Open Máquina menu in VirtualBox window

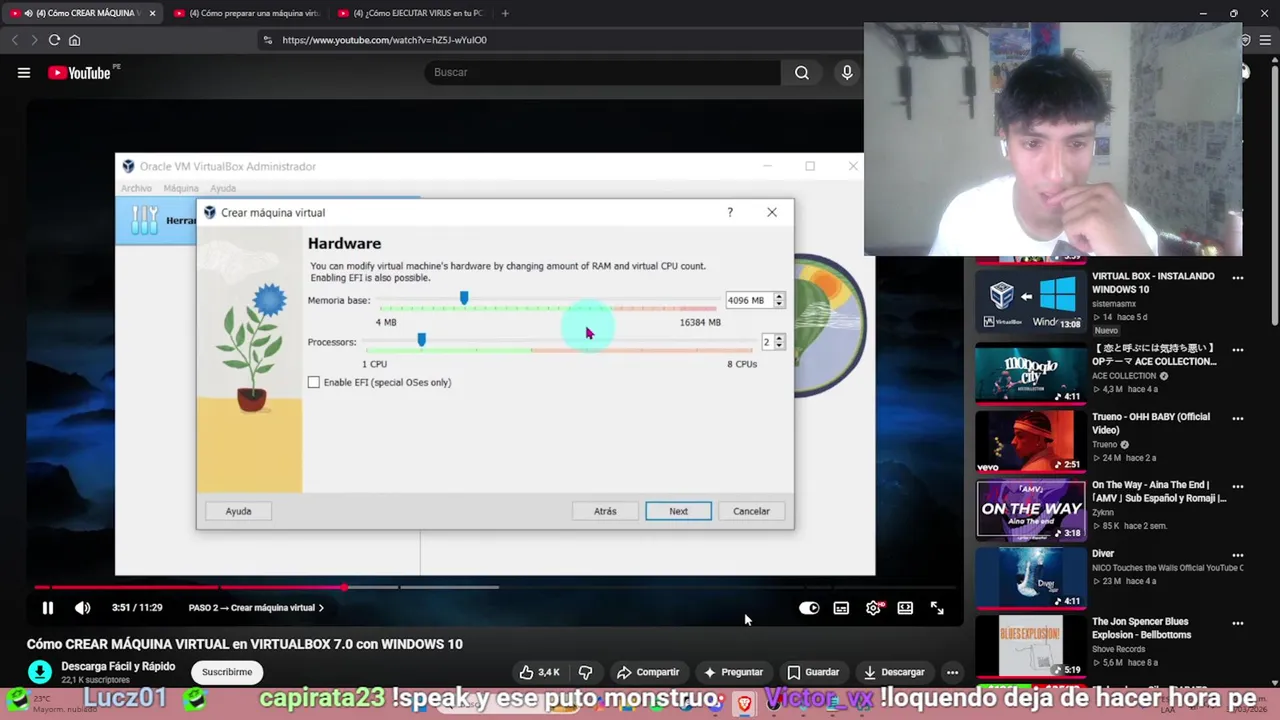point(181,188)
